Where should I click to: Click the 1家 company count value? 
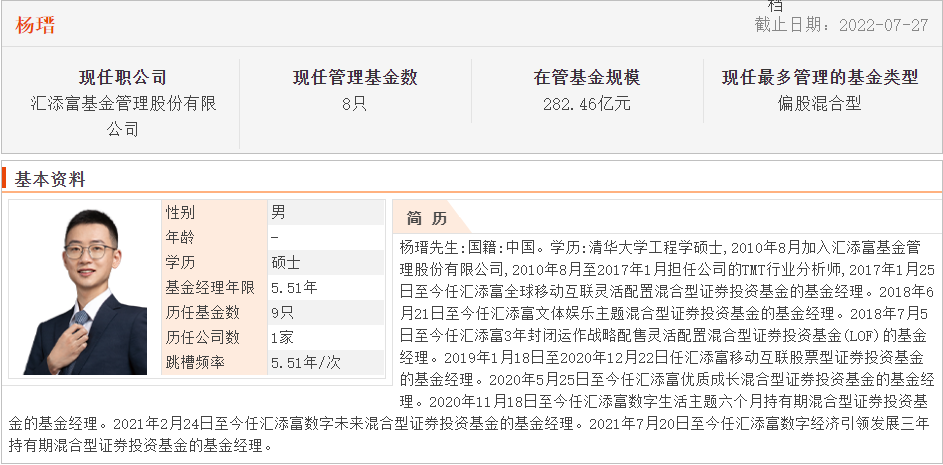point(282,337)
